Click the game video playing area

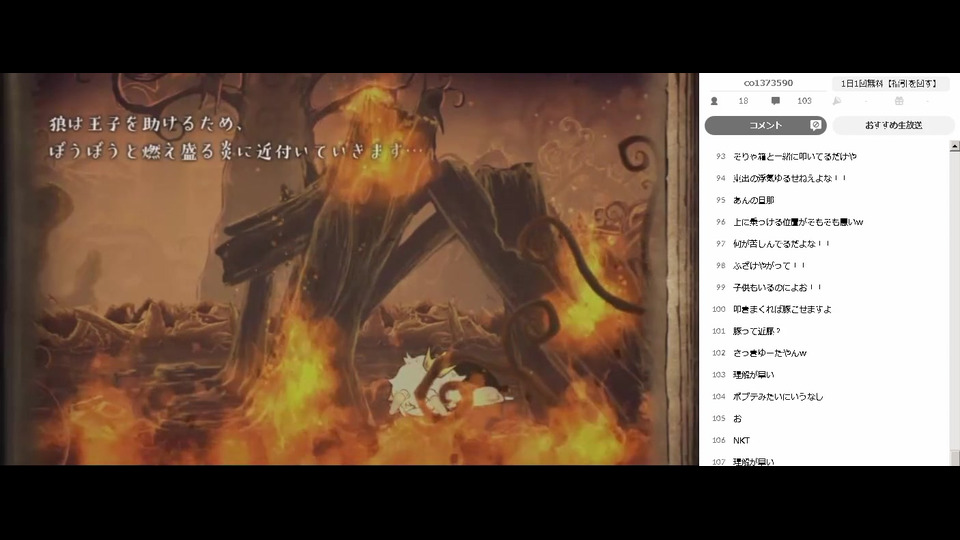click(x=349, y=269)
